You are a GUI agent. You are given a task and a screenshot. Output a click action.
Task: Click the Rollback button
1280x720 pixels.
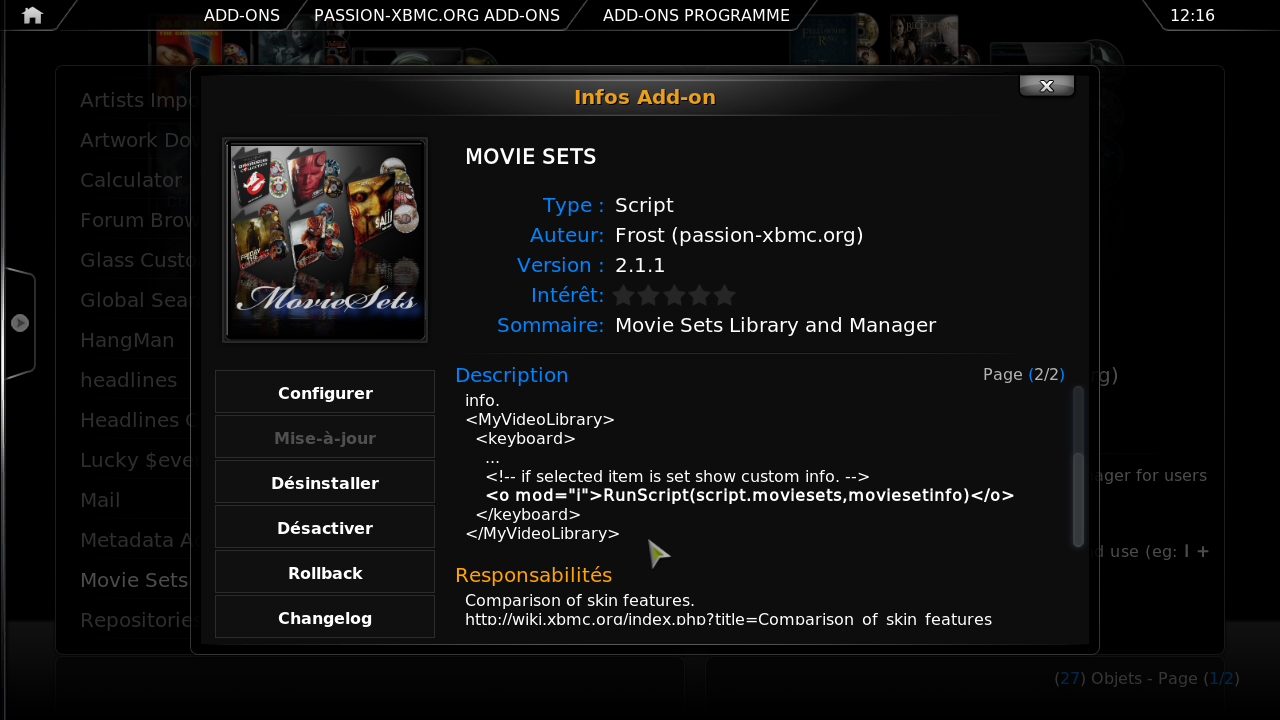(x=325, y=573)
